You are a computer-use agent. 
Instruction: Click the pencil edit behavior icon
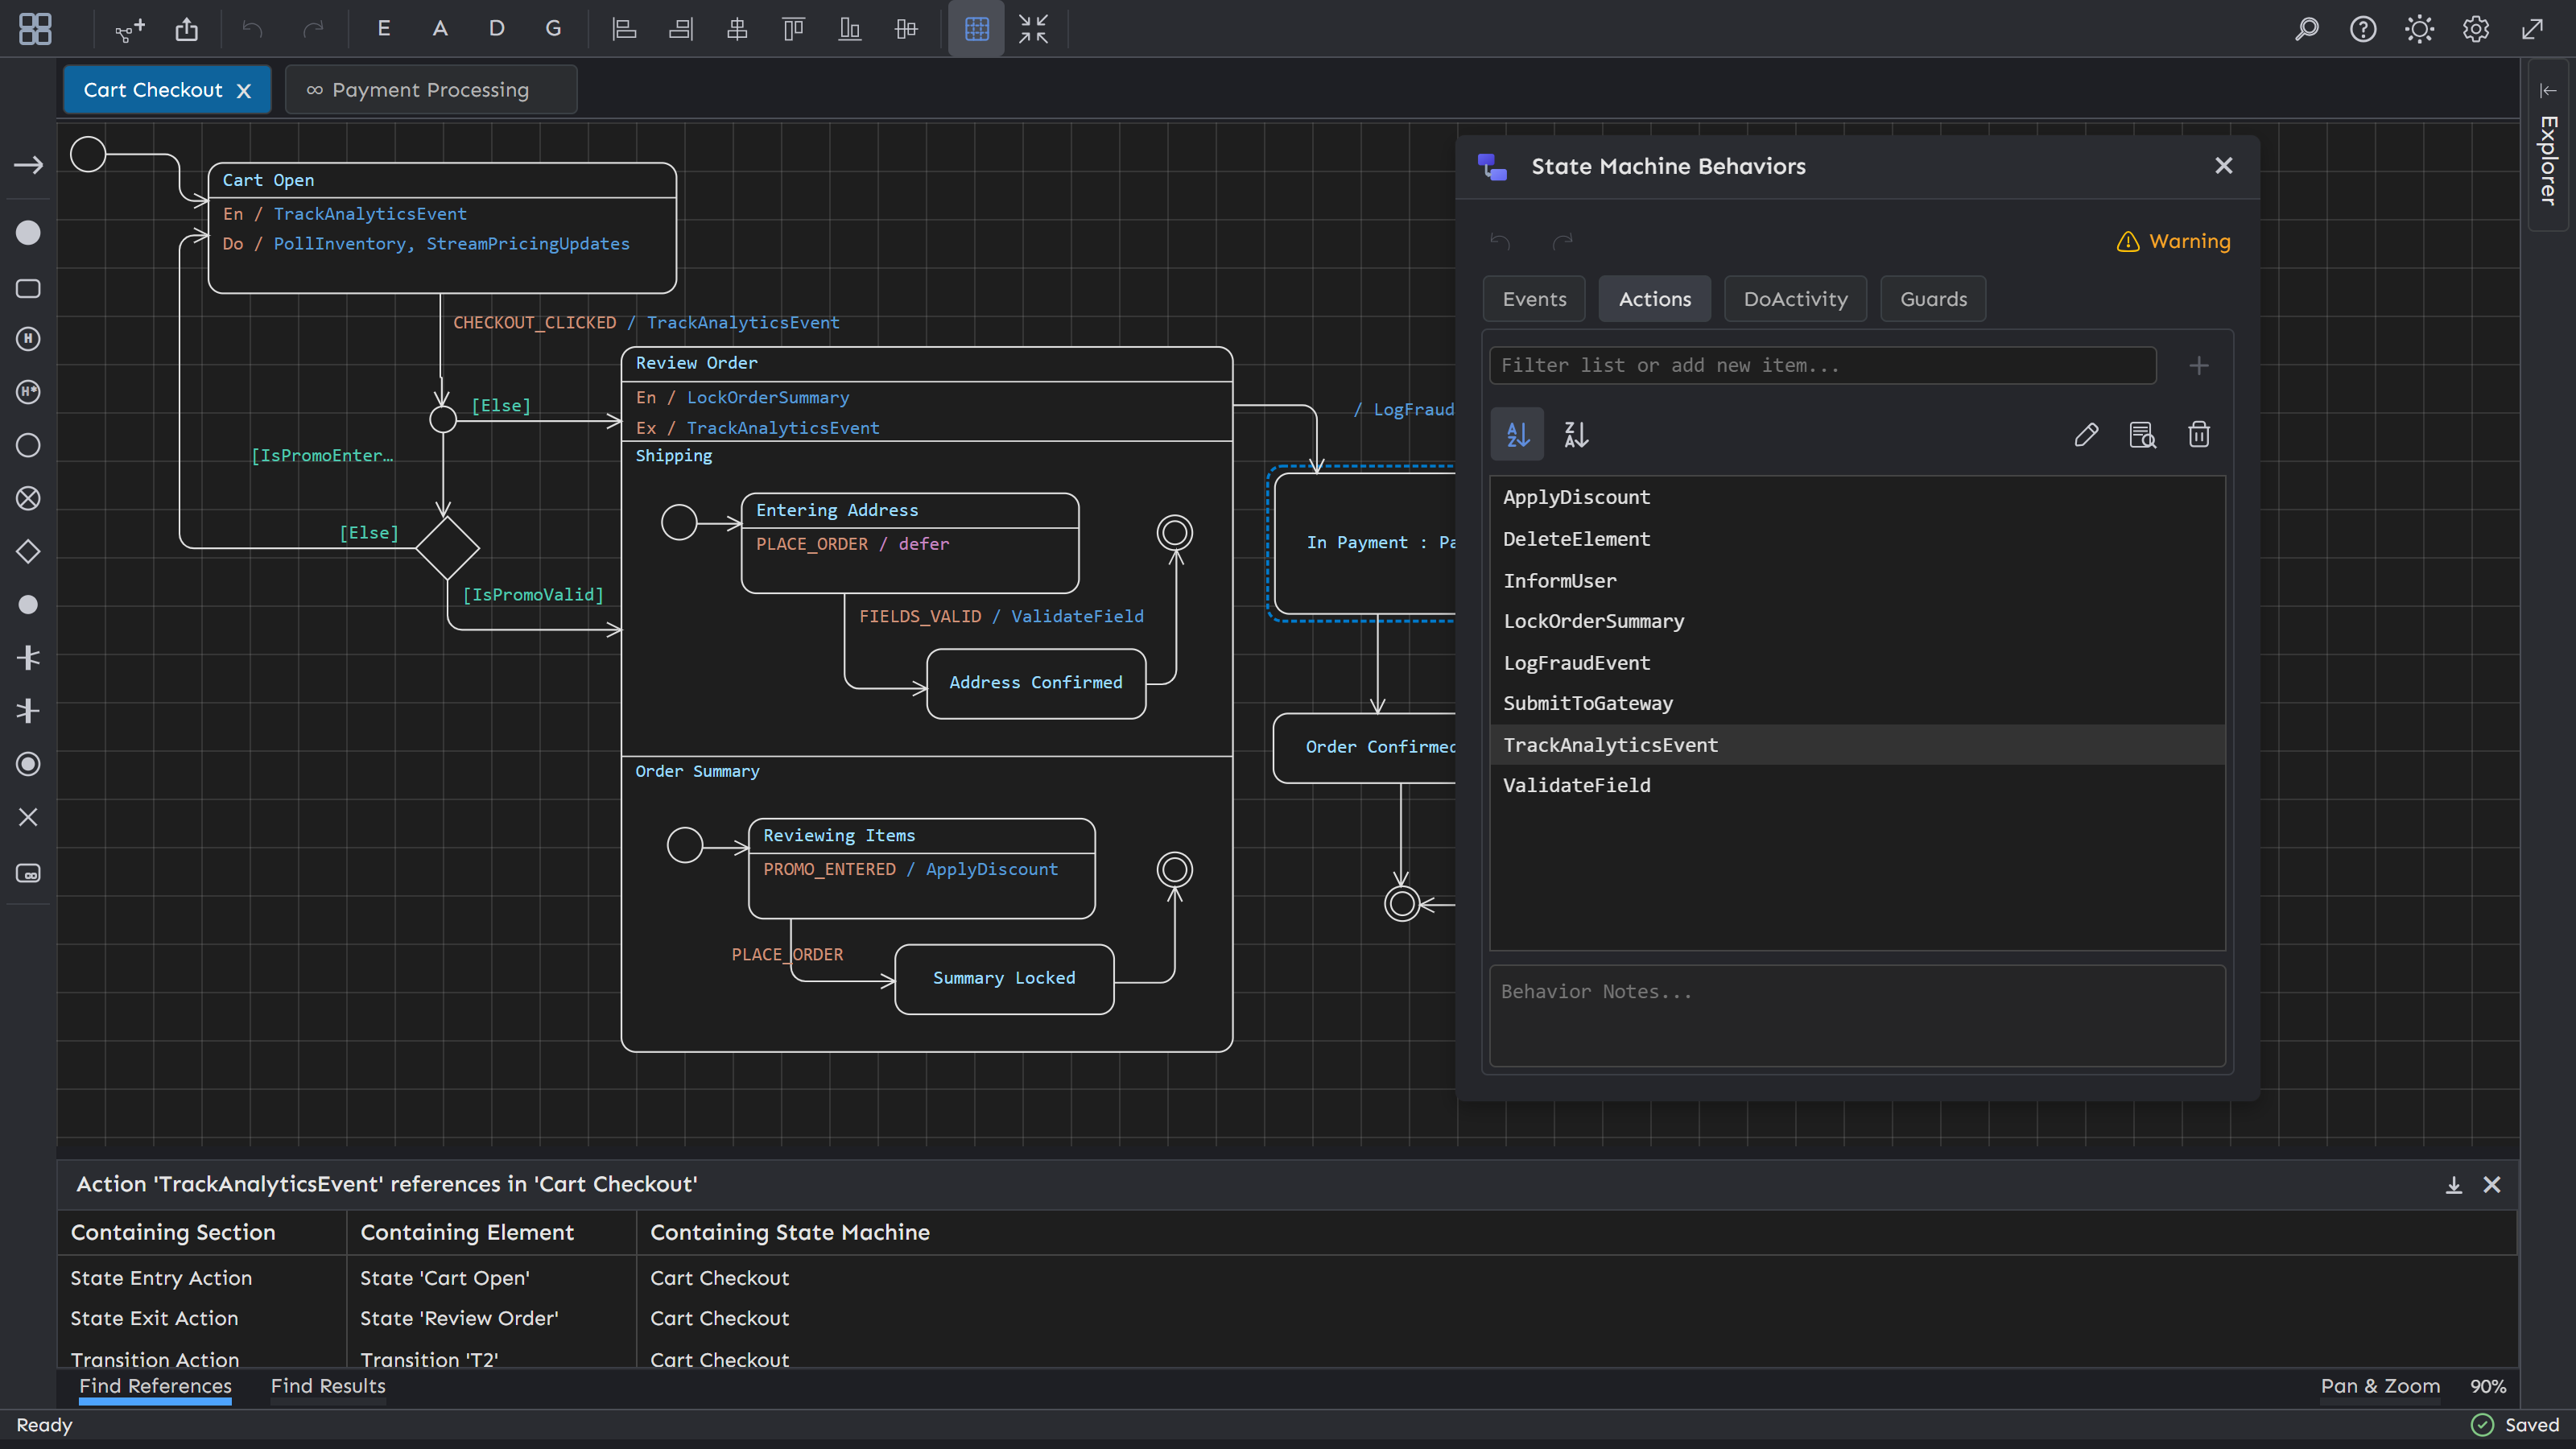(2086, 434)
